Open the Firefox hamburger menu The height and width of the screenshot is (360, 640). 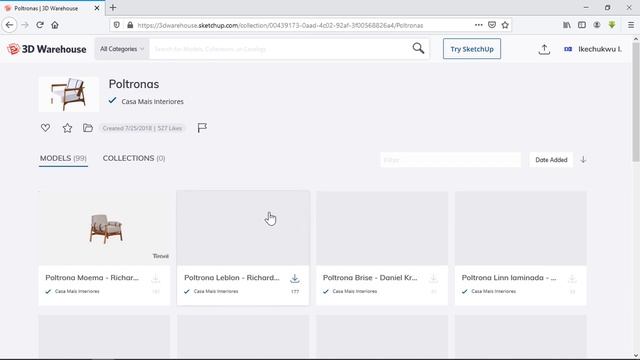tap(631, 25)
